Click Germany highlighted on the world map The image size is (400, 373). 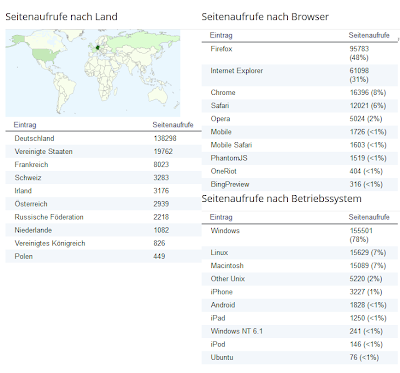pos(97,48)
